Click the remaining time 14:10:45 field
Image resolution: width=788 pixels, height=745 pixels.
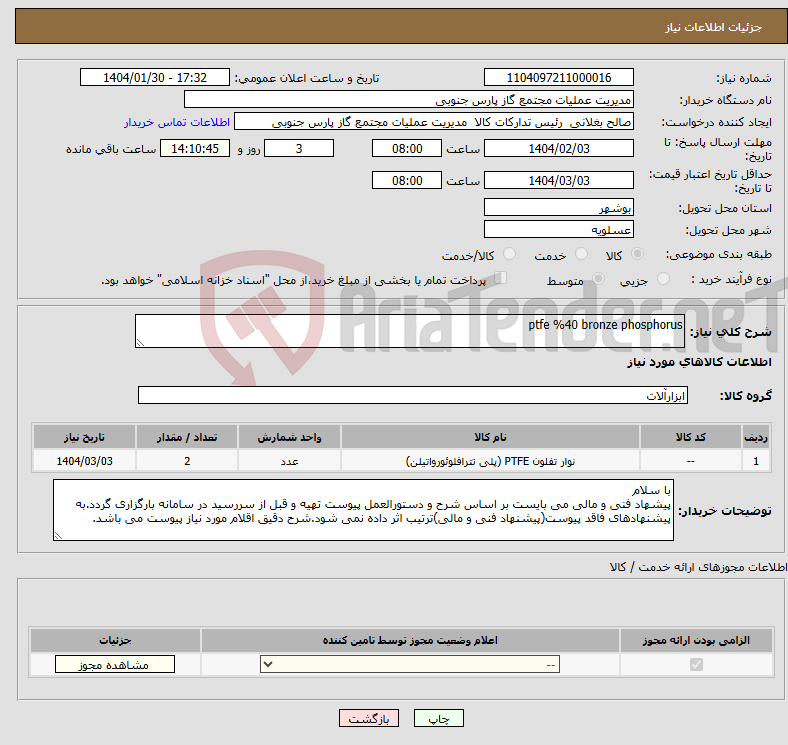click(x=195, y=148)
